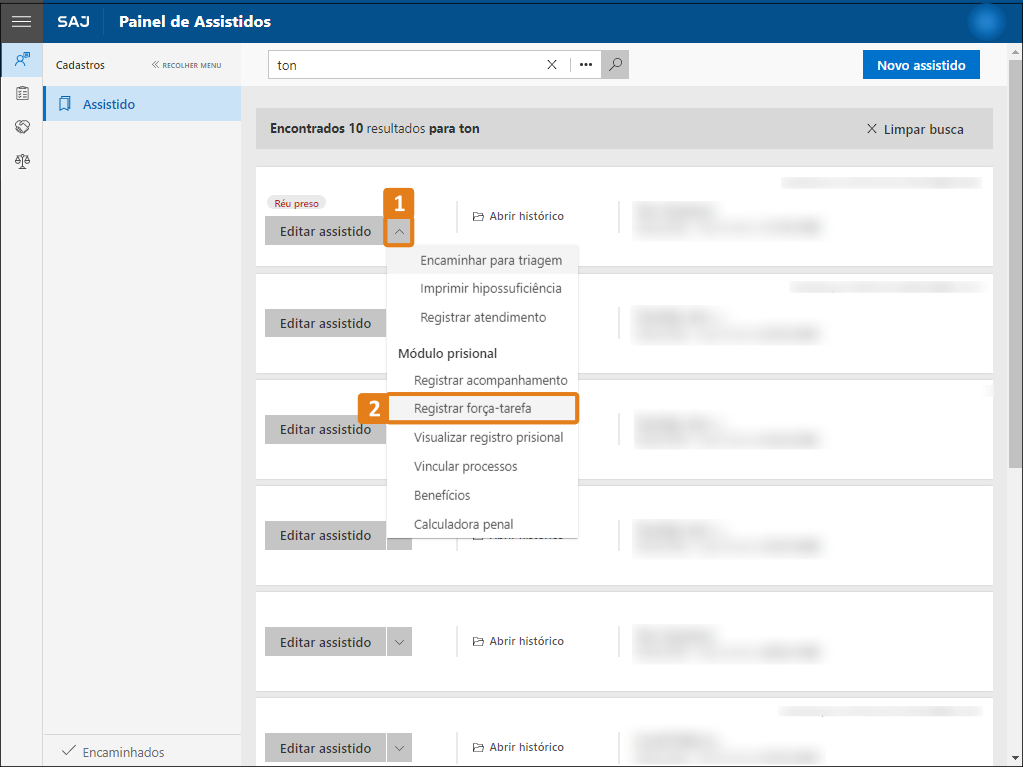Collapse menu via Recolher Menu

coord(187,65)
